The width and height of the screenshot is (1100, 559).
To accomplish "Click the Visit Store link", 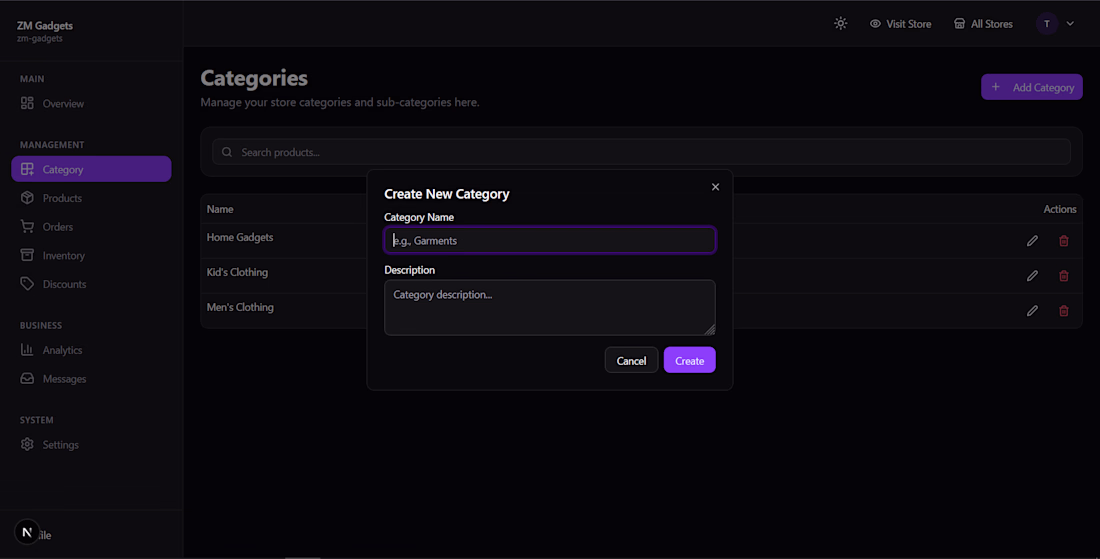I will pyautogui.click(x=900, y=24).
